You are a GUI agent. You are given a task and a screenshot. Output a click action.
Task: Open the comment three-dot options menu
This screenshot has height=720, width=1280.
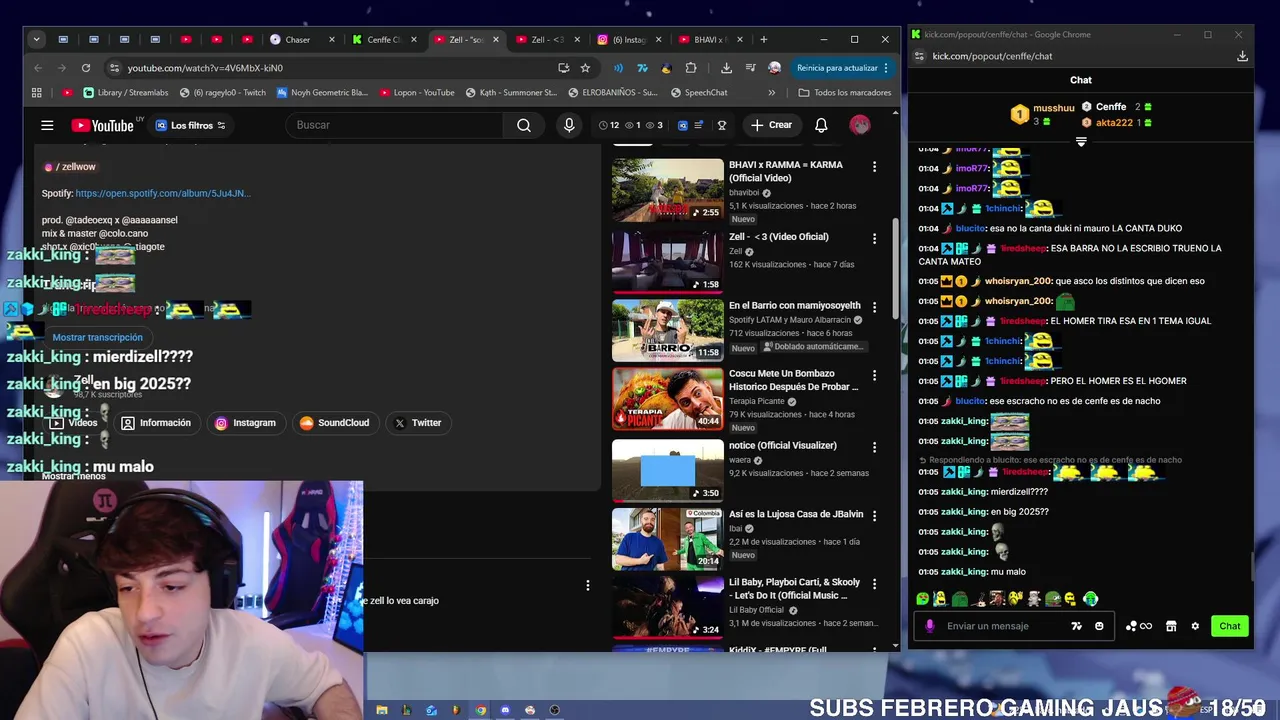click(587, 585)
